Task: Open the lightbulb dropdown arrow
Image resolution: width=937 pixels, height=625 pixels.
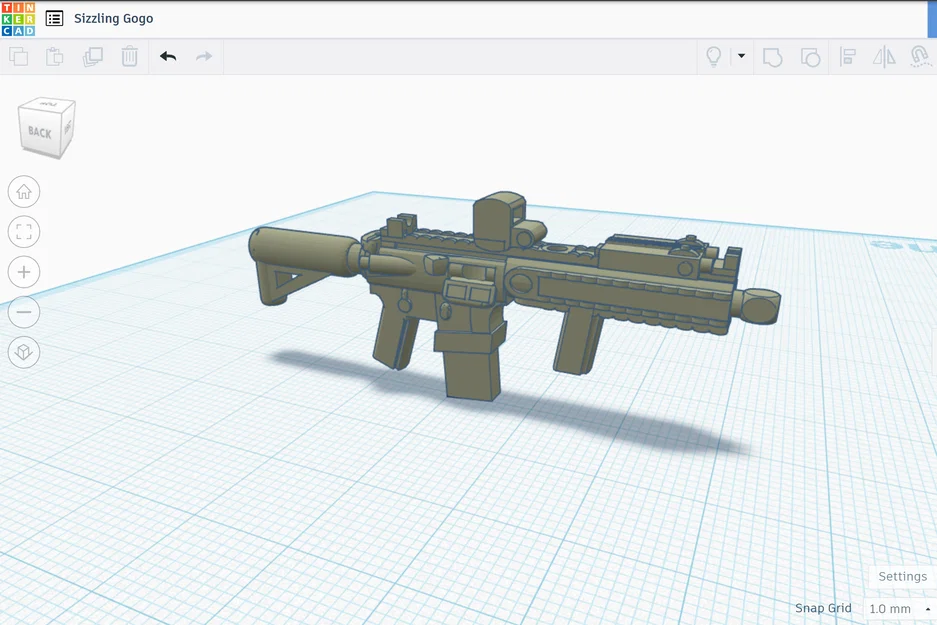Action: tap(739, 57)
